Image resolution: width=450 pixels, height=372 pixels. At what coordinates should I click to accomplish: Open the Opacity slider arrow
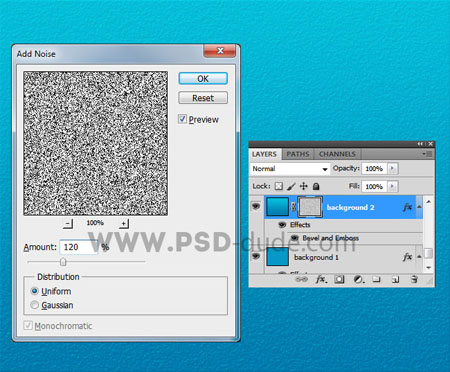[393, 168]
